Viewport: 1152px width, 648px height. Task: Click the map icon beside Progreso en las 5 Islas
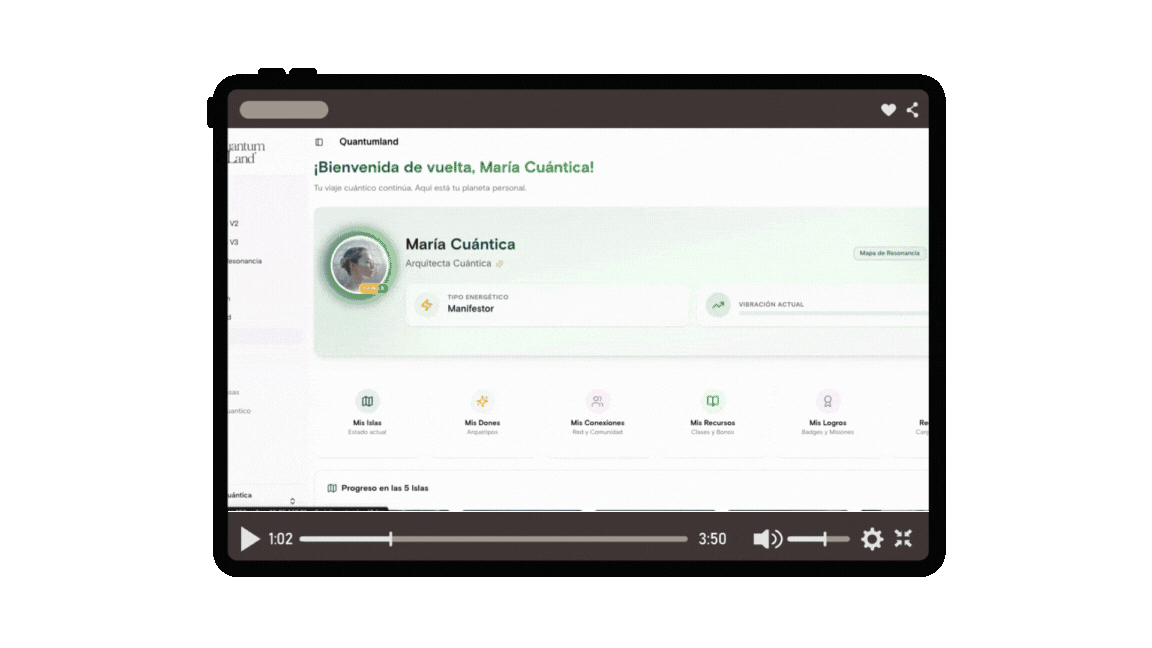pyautogui.click(x=332, y=488)
